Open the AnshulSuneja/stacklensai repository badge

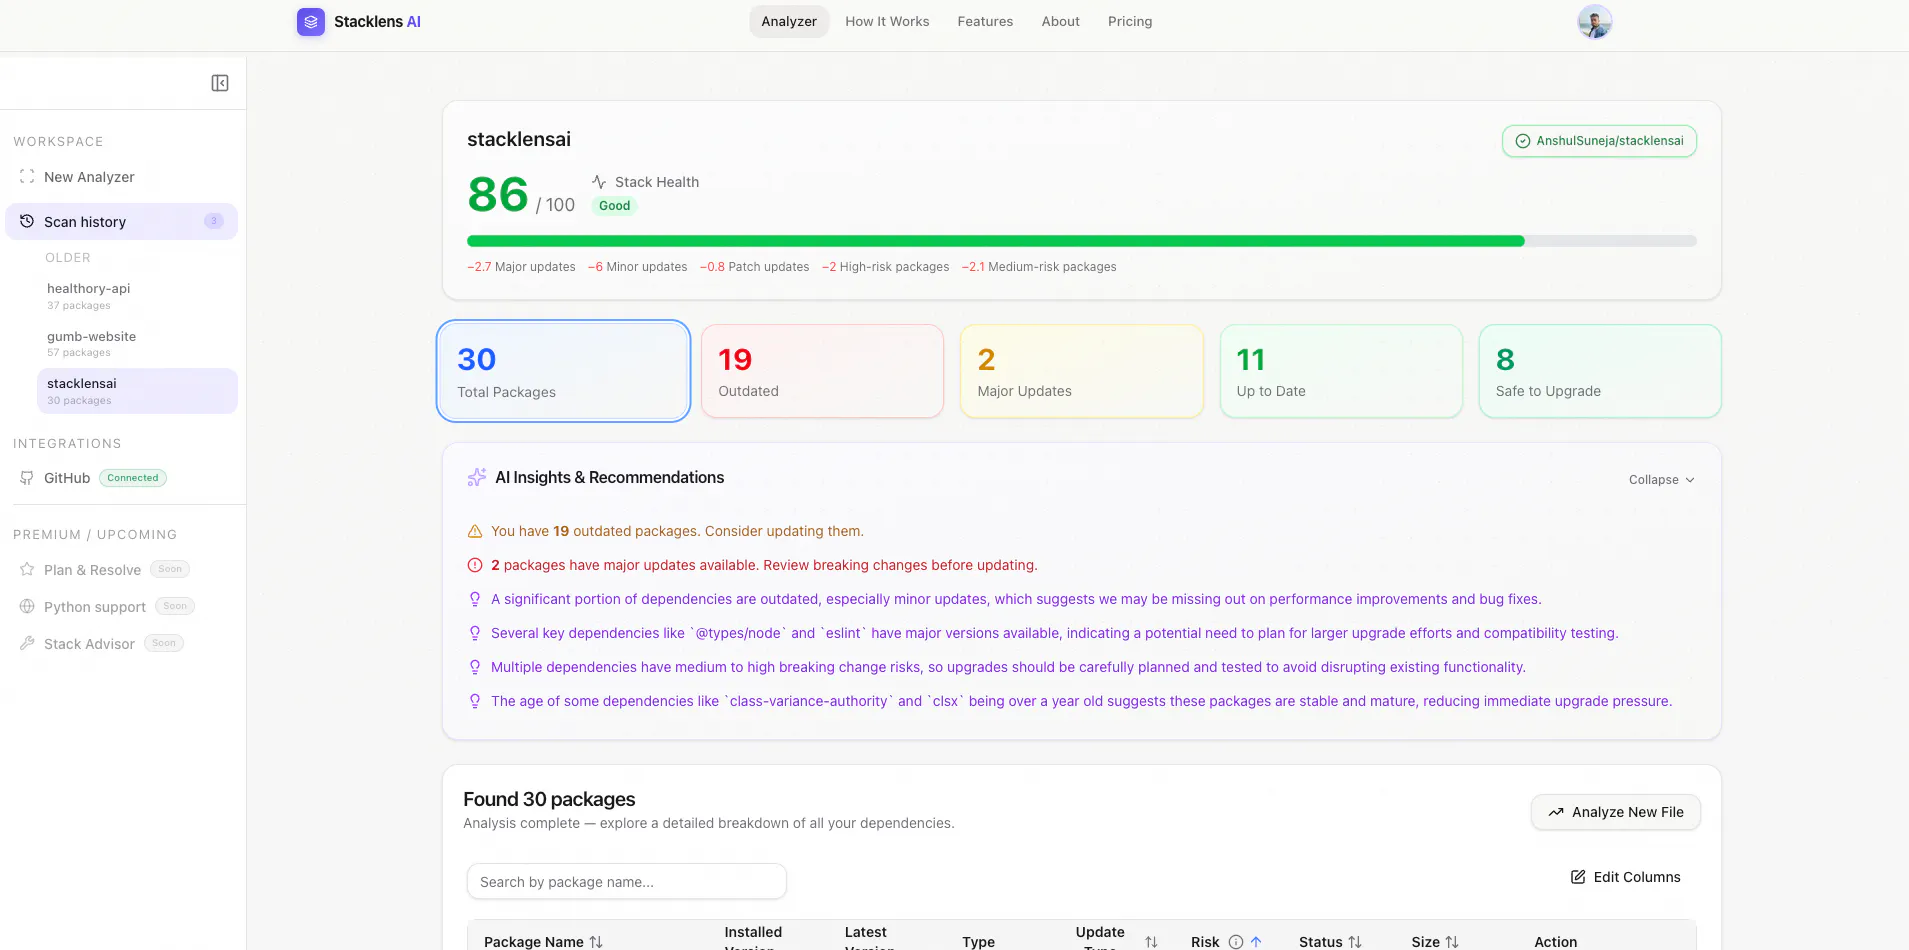(x=1599, y=141)
